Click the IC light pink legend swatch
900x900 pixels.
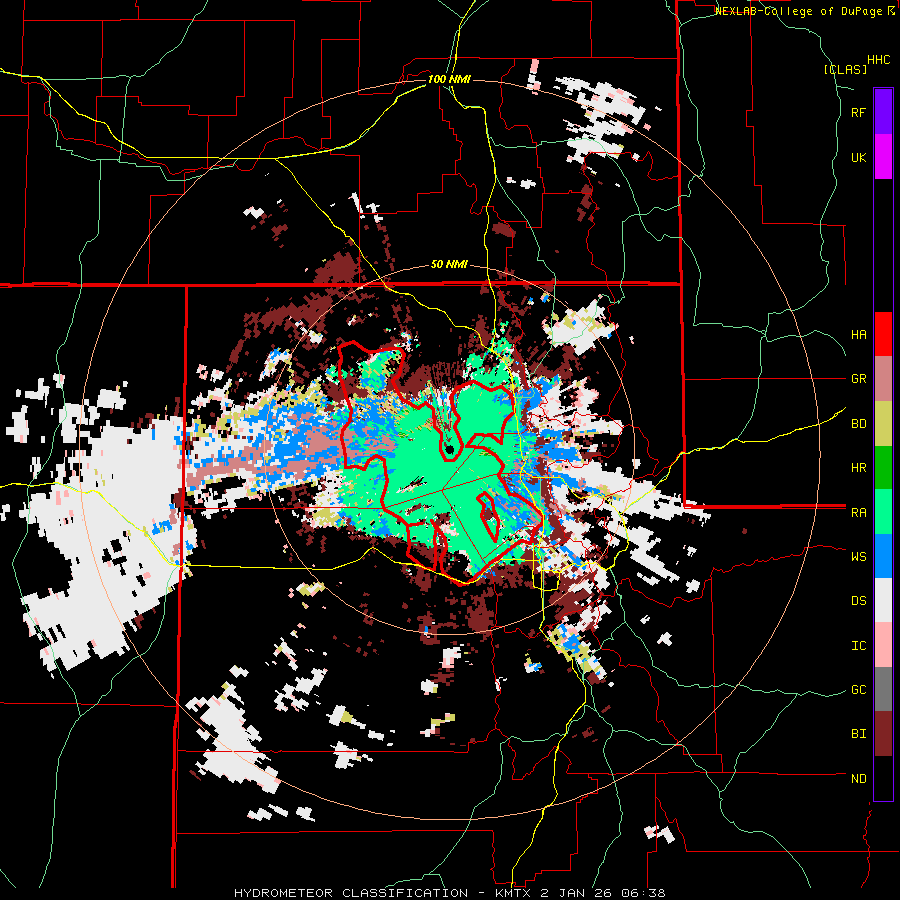tap(883, 645)
